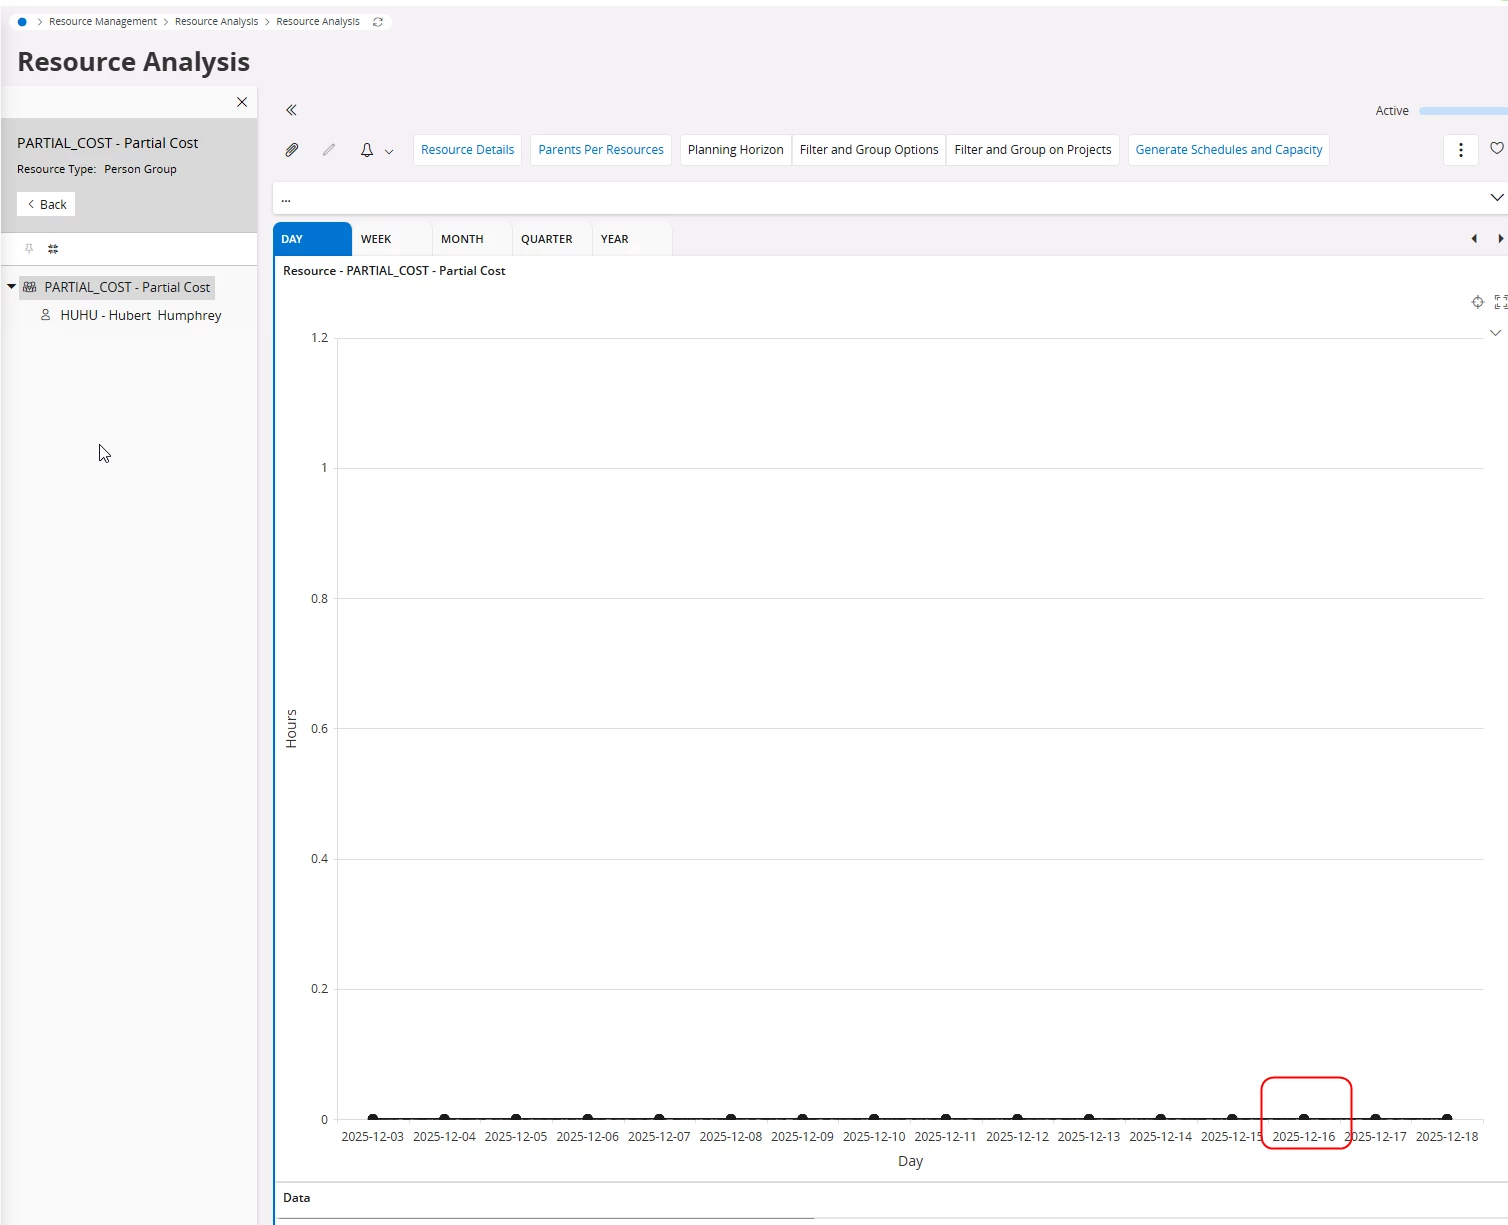Collapse panel with double chevron icon
Image resolution: width=1508 pixels, height=1225 pixels.
coord(291,110)
